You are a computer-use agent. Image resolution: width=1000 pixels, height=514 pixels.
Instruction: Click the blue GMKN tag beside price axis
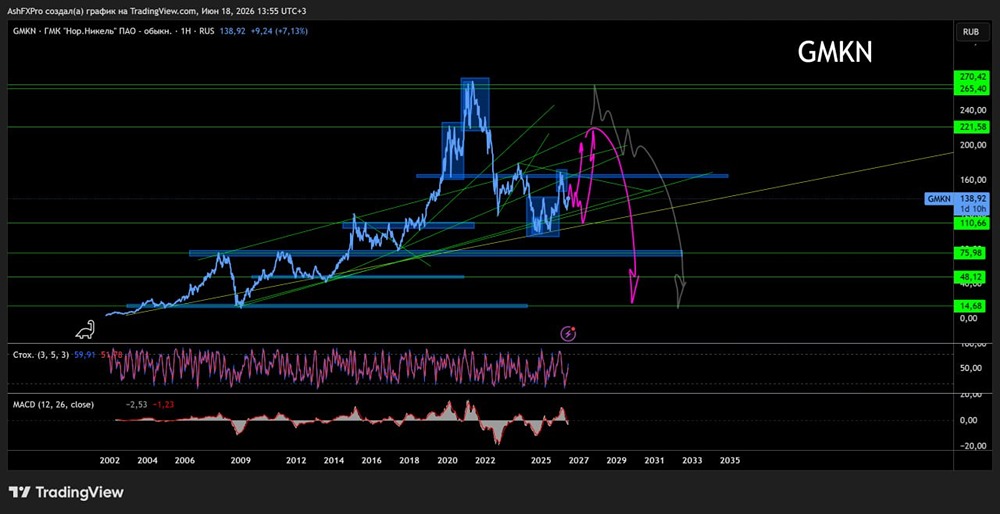[939, 199]
